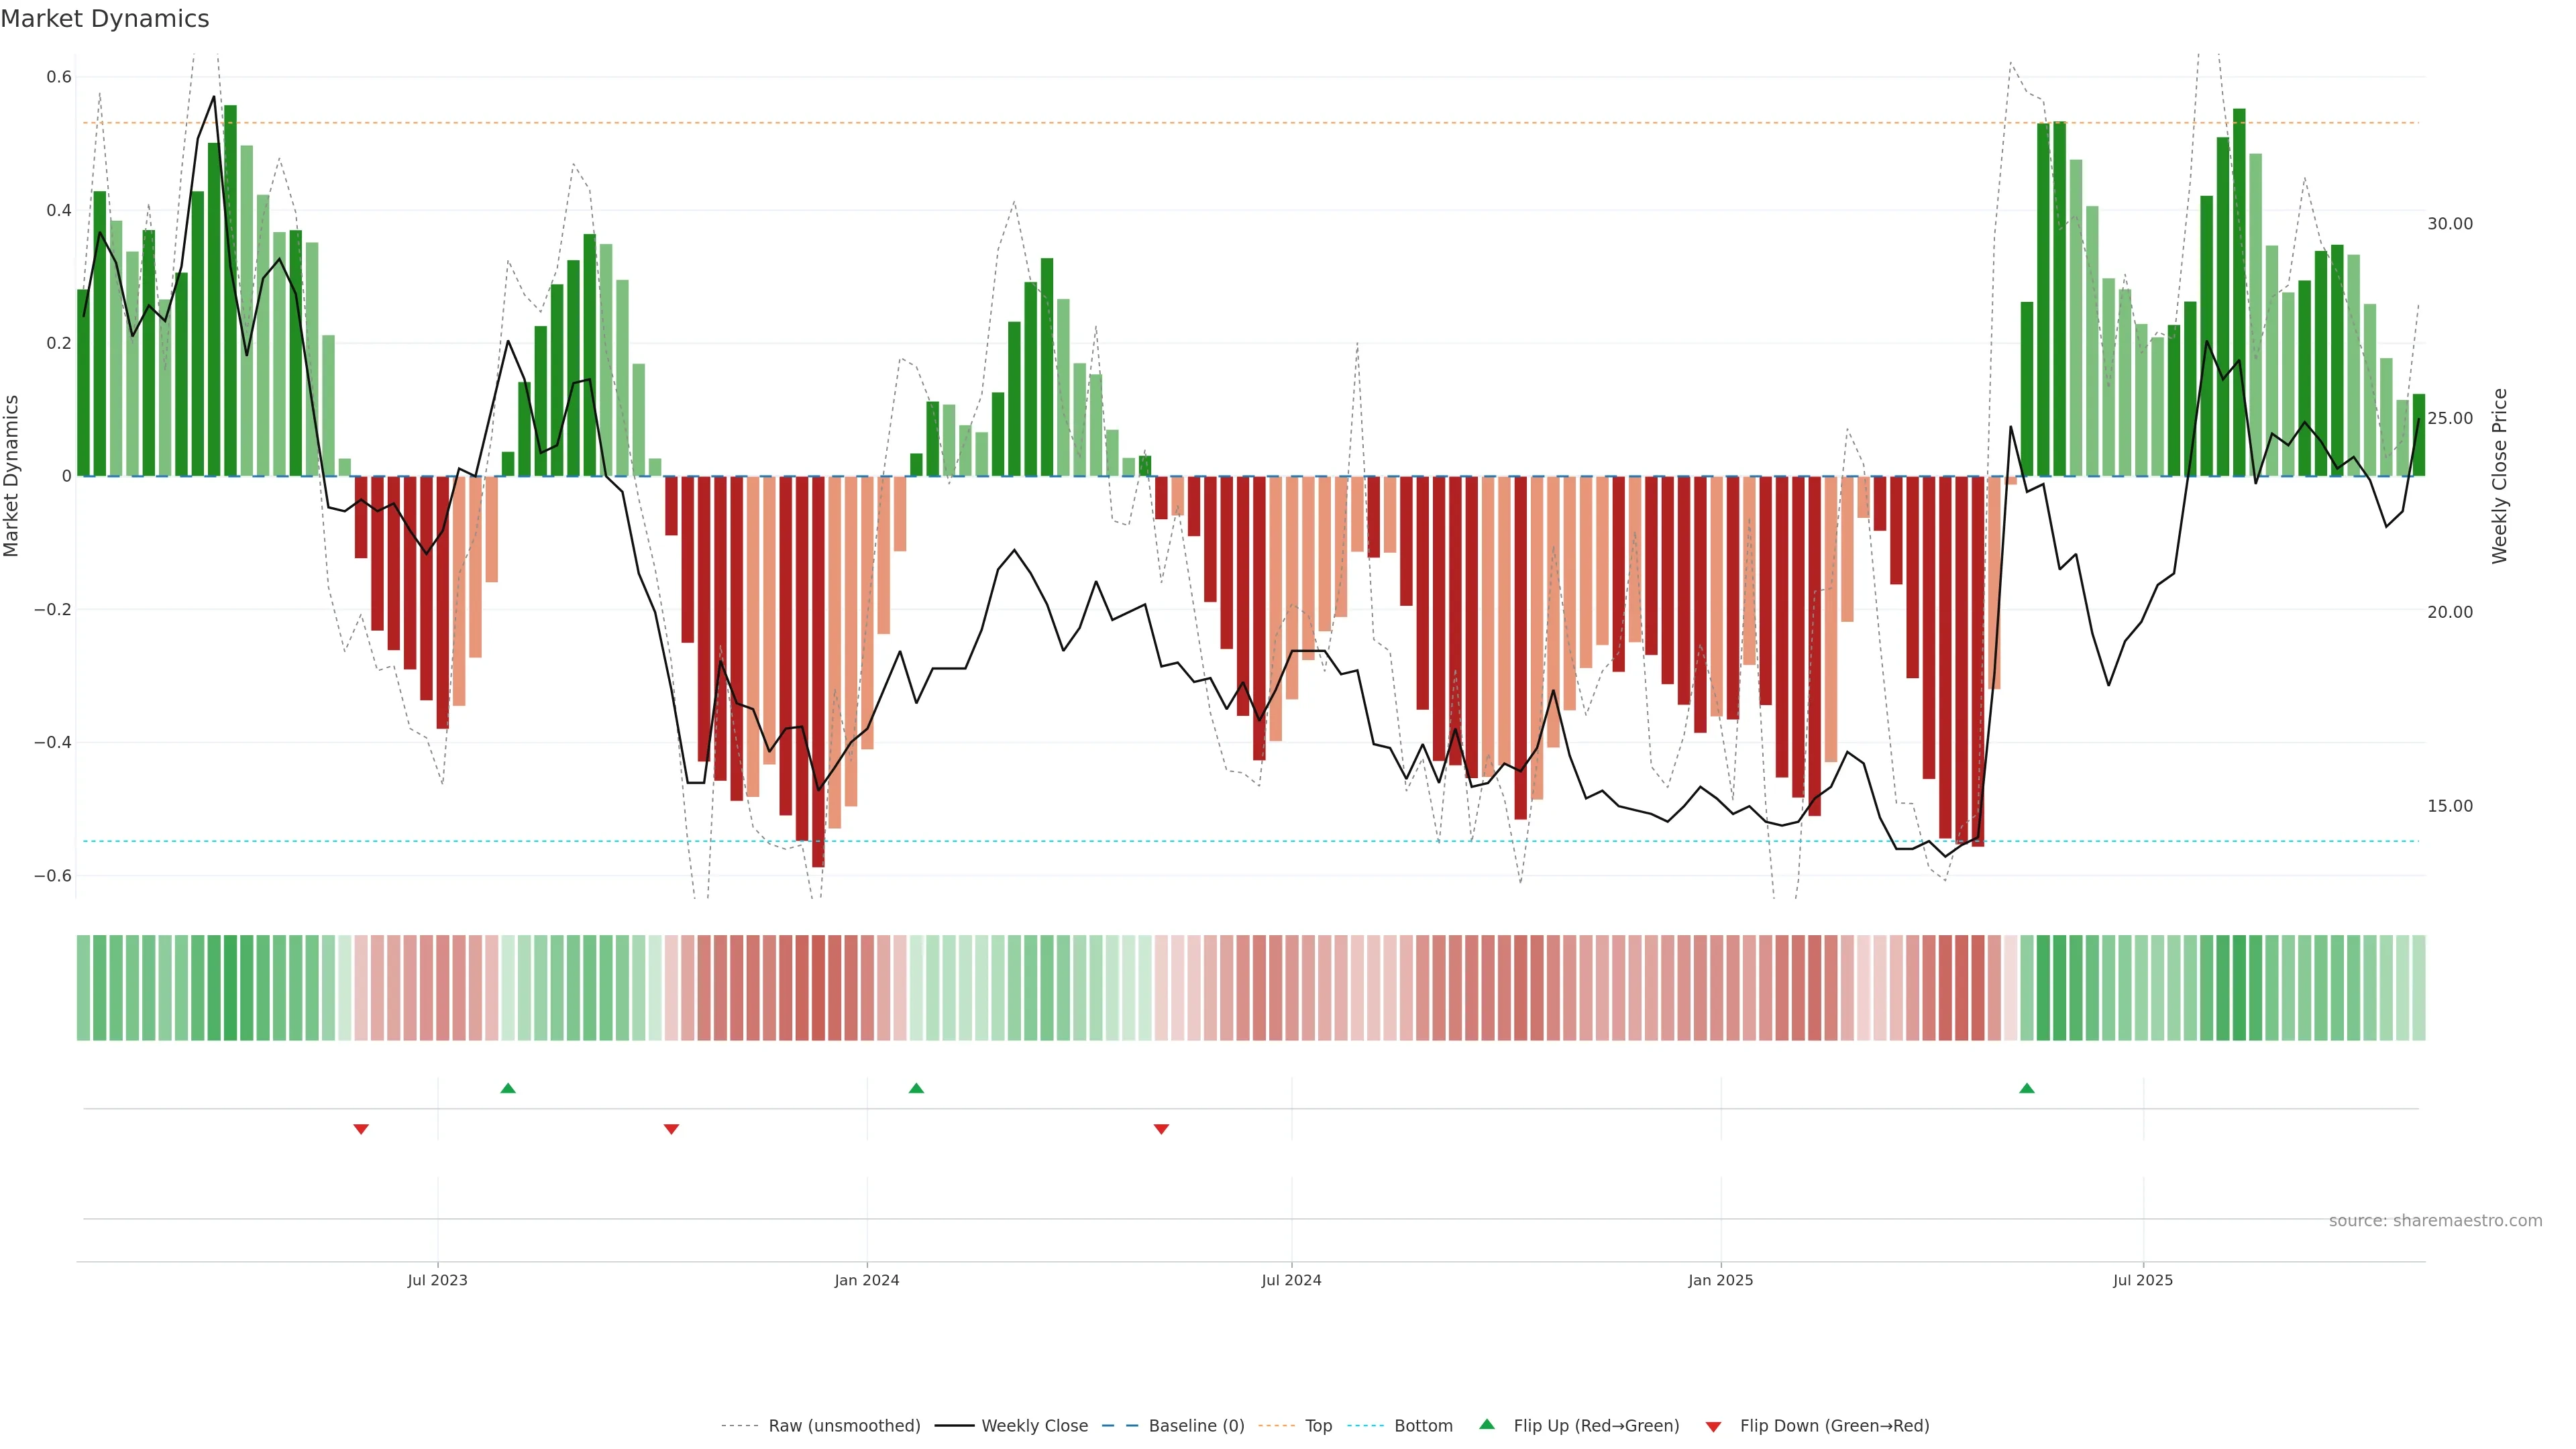
Task: Click the red flip-down triangle between Jul 2023 and Jan 2024
Action: 671,1129
